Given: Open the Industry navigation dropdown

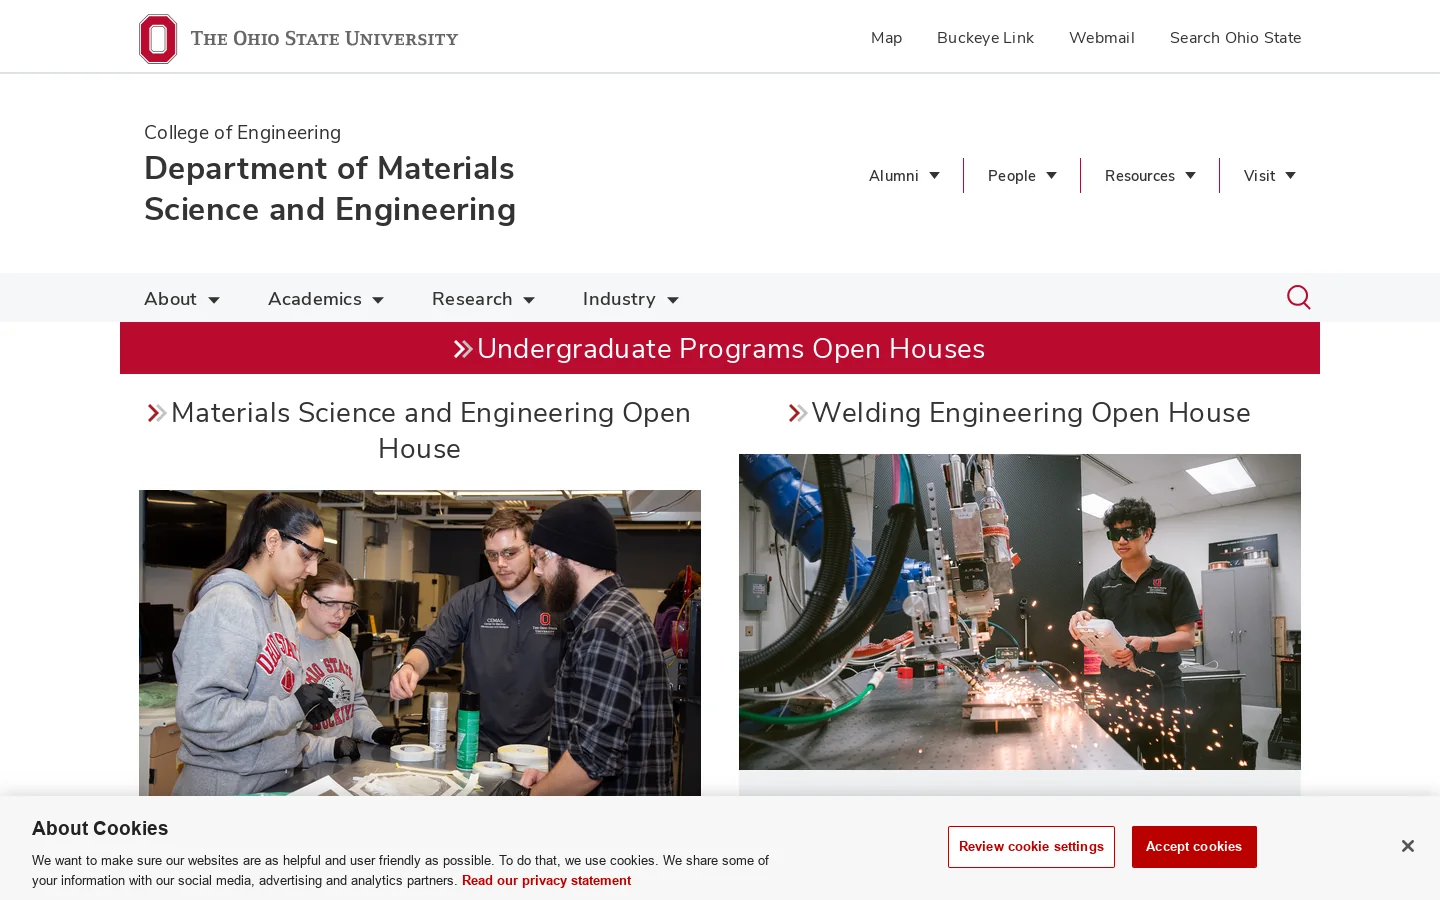Looking at the screenshot, I should pos(631,299).
